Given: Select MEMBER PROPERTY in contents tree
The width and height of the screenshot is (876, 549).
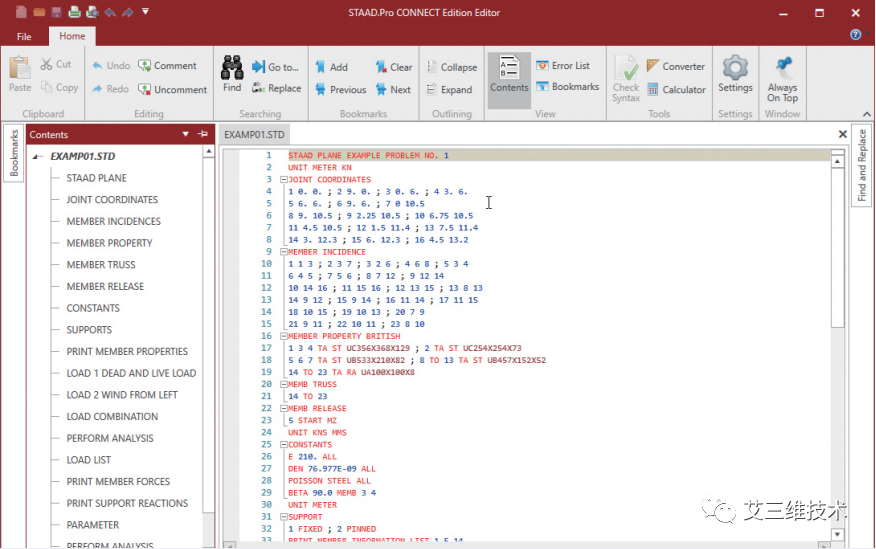Looking at the screenshot, I should point(109,243).
